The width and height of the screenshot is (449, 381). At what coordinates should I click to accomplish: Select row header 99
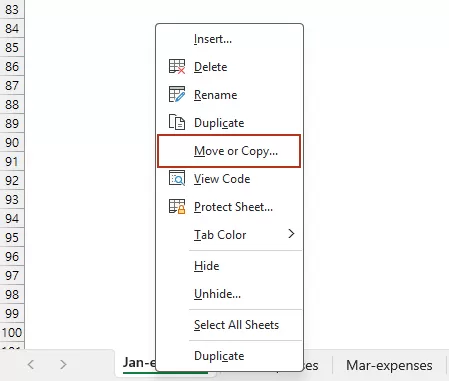coord(12,313)
